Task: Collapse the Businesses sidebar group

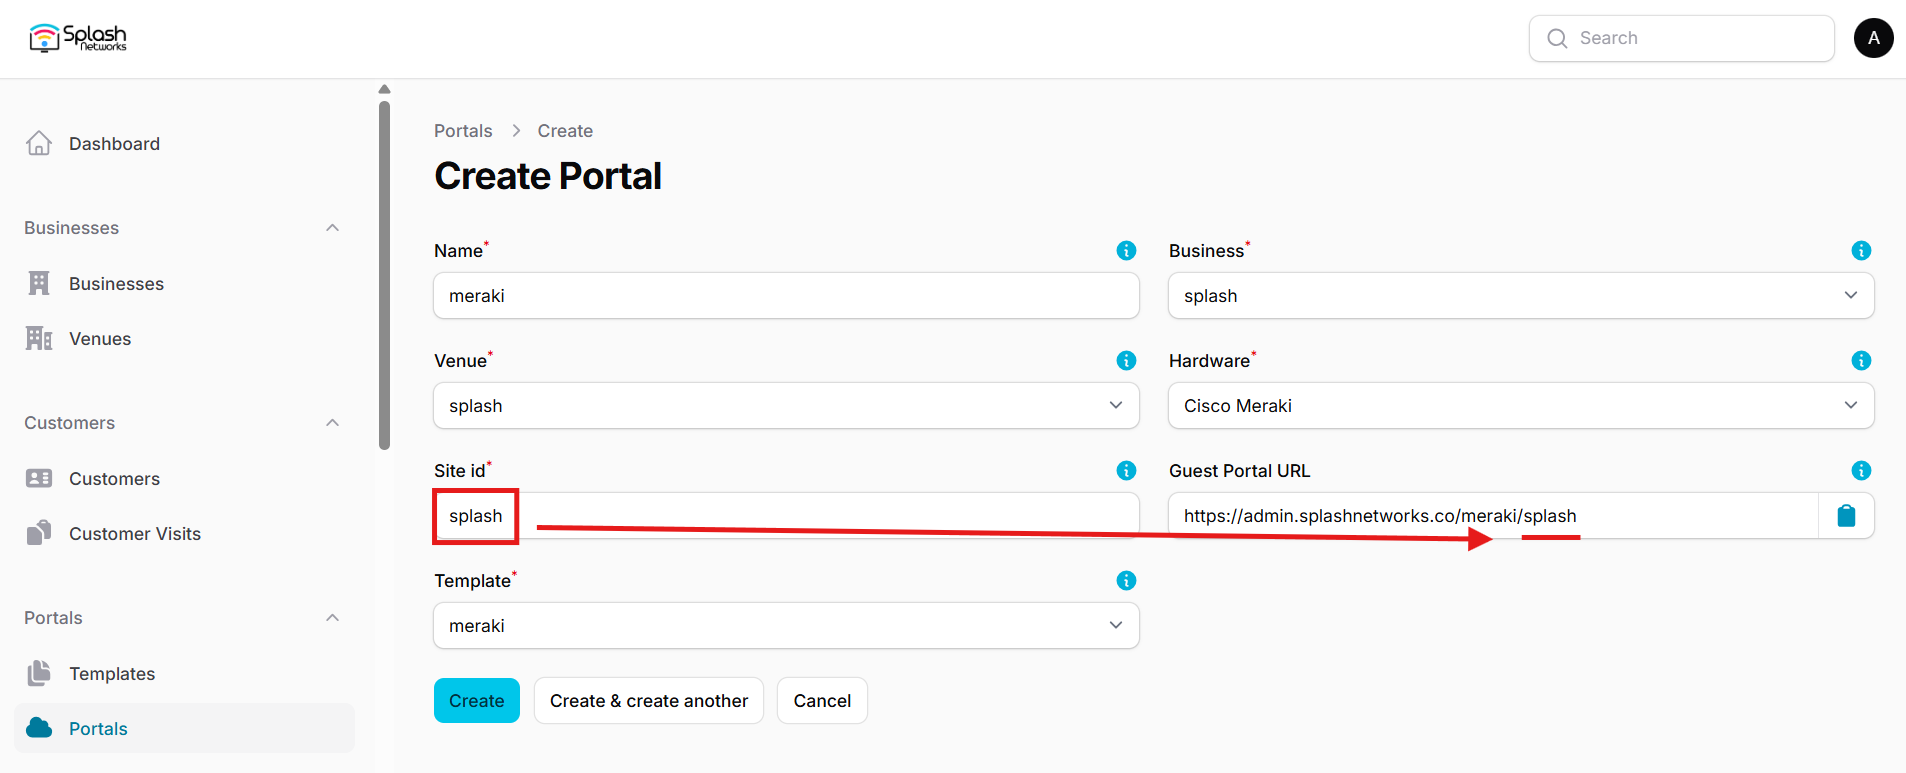Action: click(x=332, y=228)
